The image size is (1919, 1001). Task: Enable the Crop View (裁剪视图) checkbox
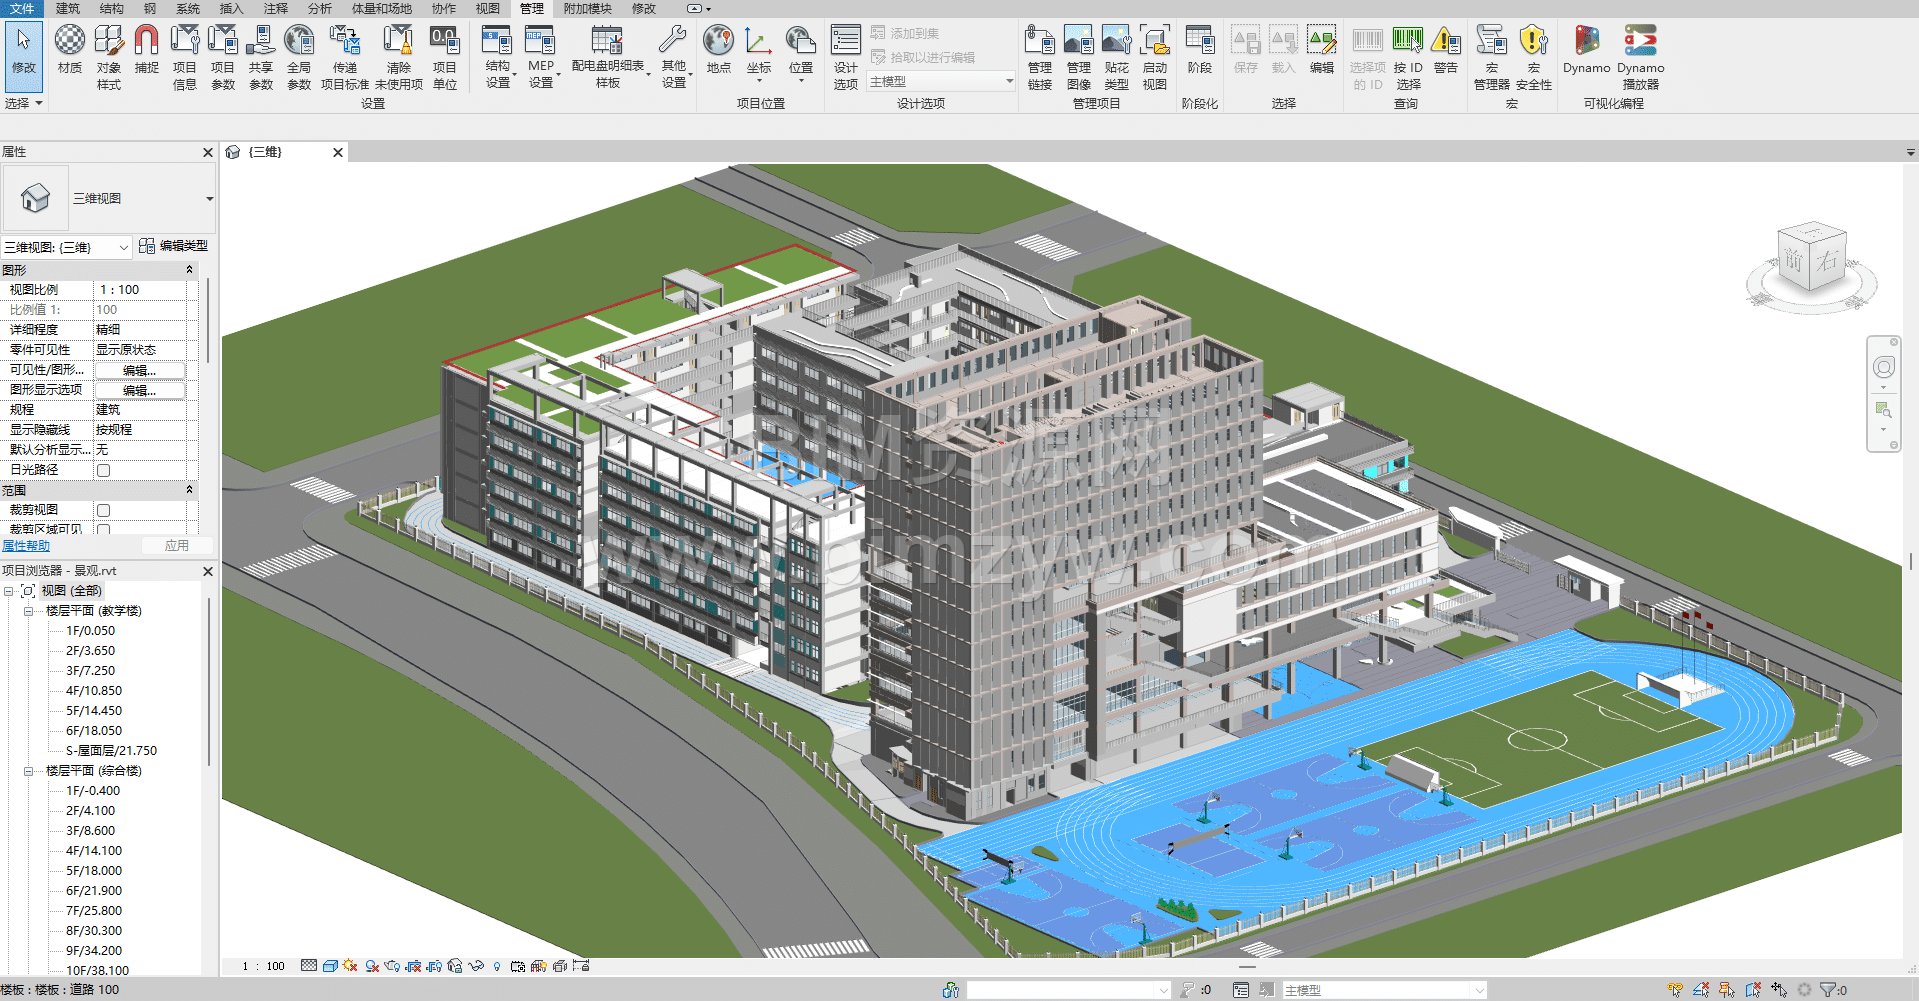(103, 510)
